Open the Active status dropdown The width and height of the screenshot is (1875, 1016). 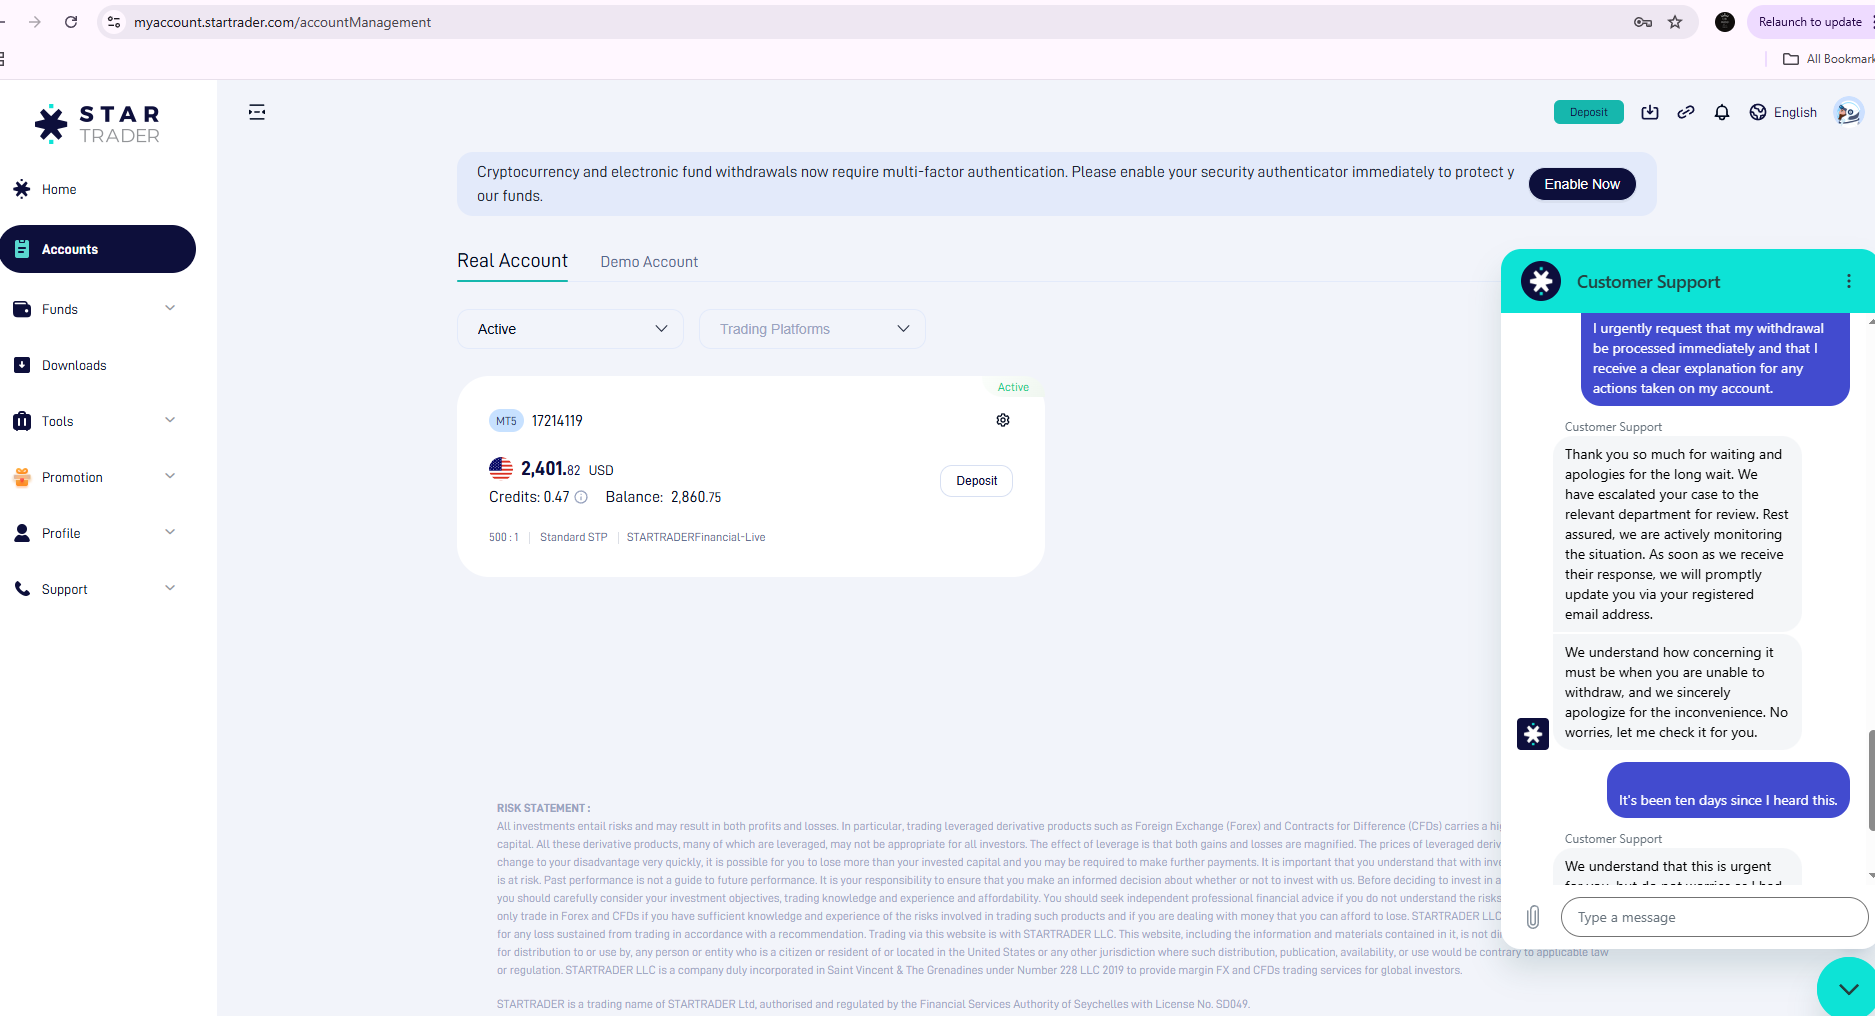pyautogui.click(x=570, y=329)
